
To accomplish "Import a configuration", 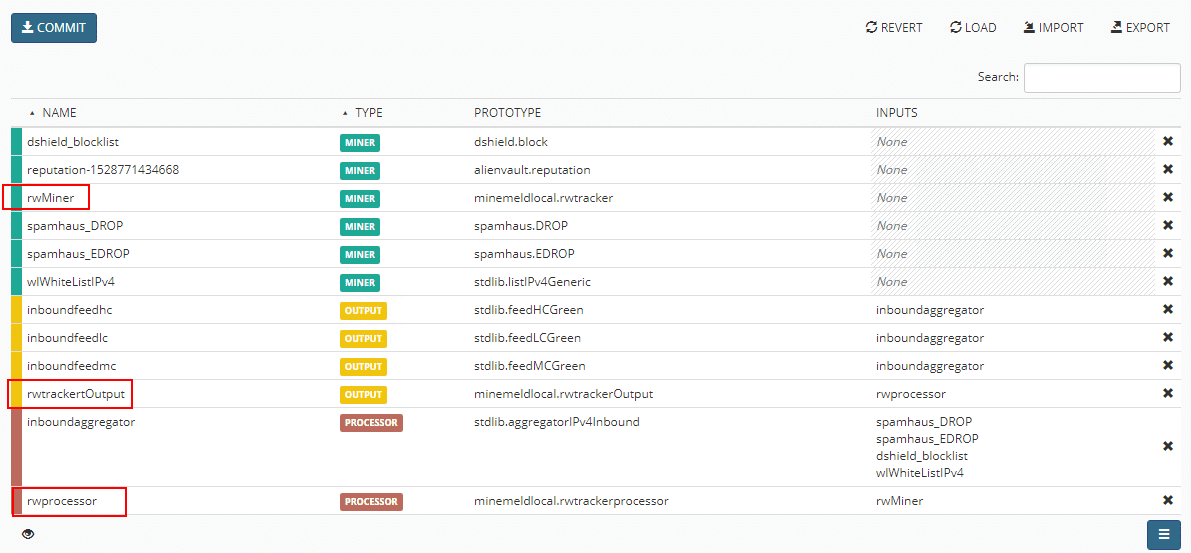I will click(1053, 28).
